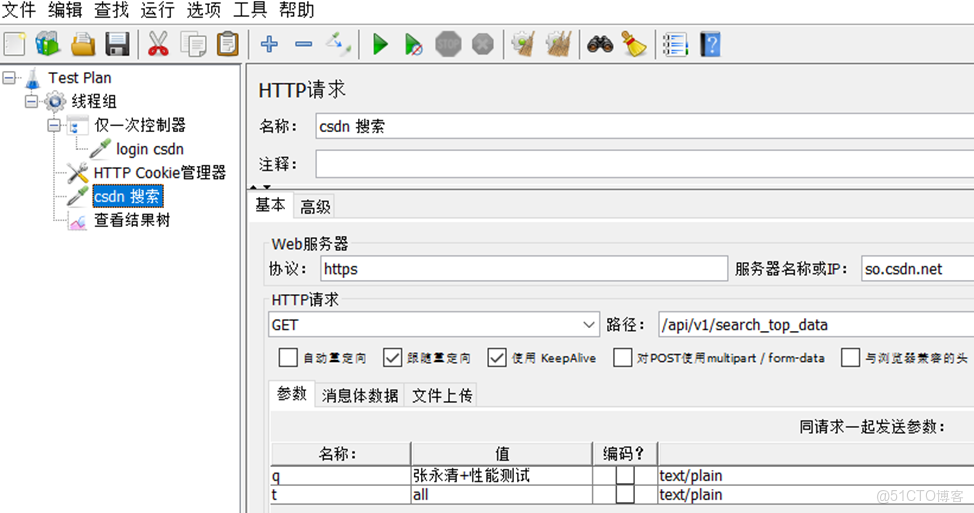Click the Open file folder icon
This screenshot has width=974, height=513.
coord(83,45)
